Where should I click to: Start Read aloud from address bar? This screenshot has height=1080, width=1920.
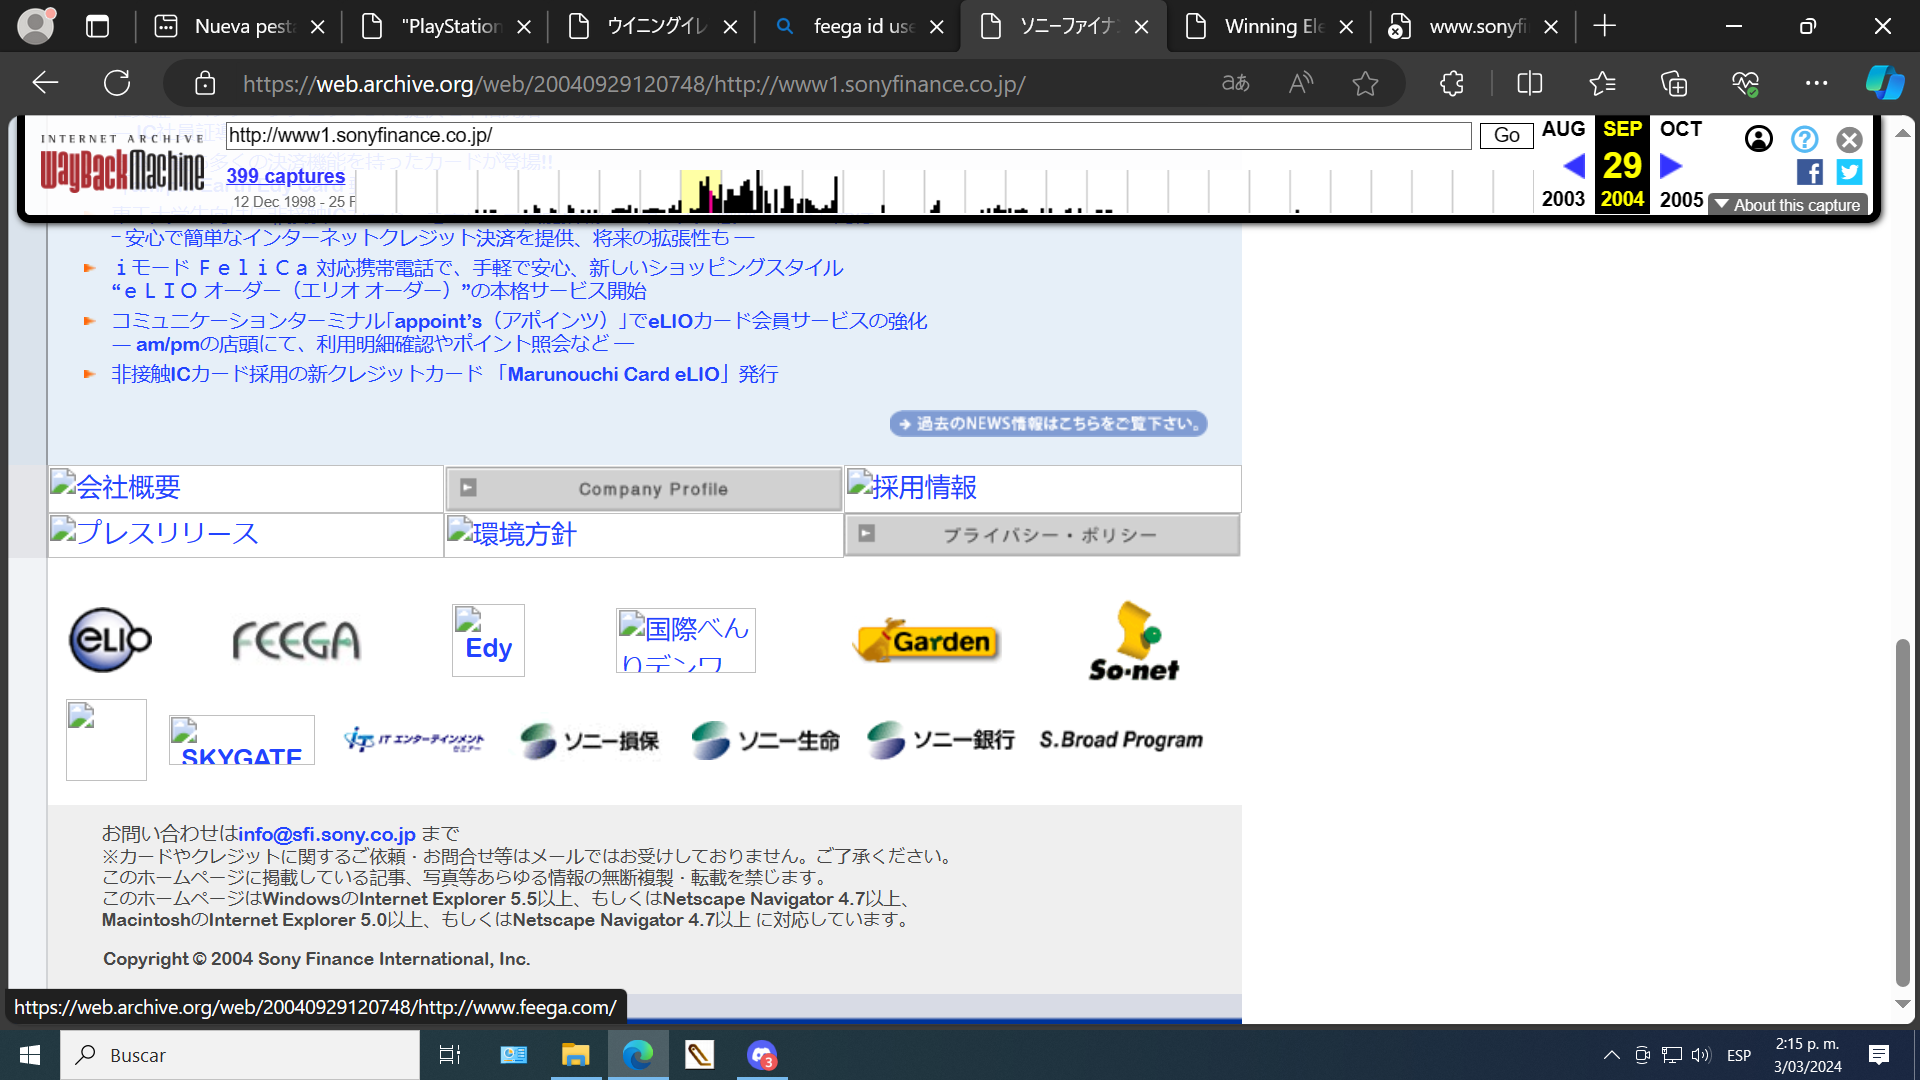coord(1301,83)
